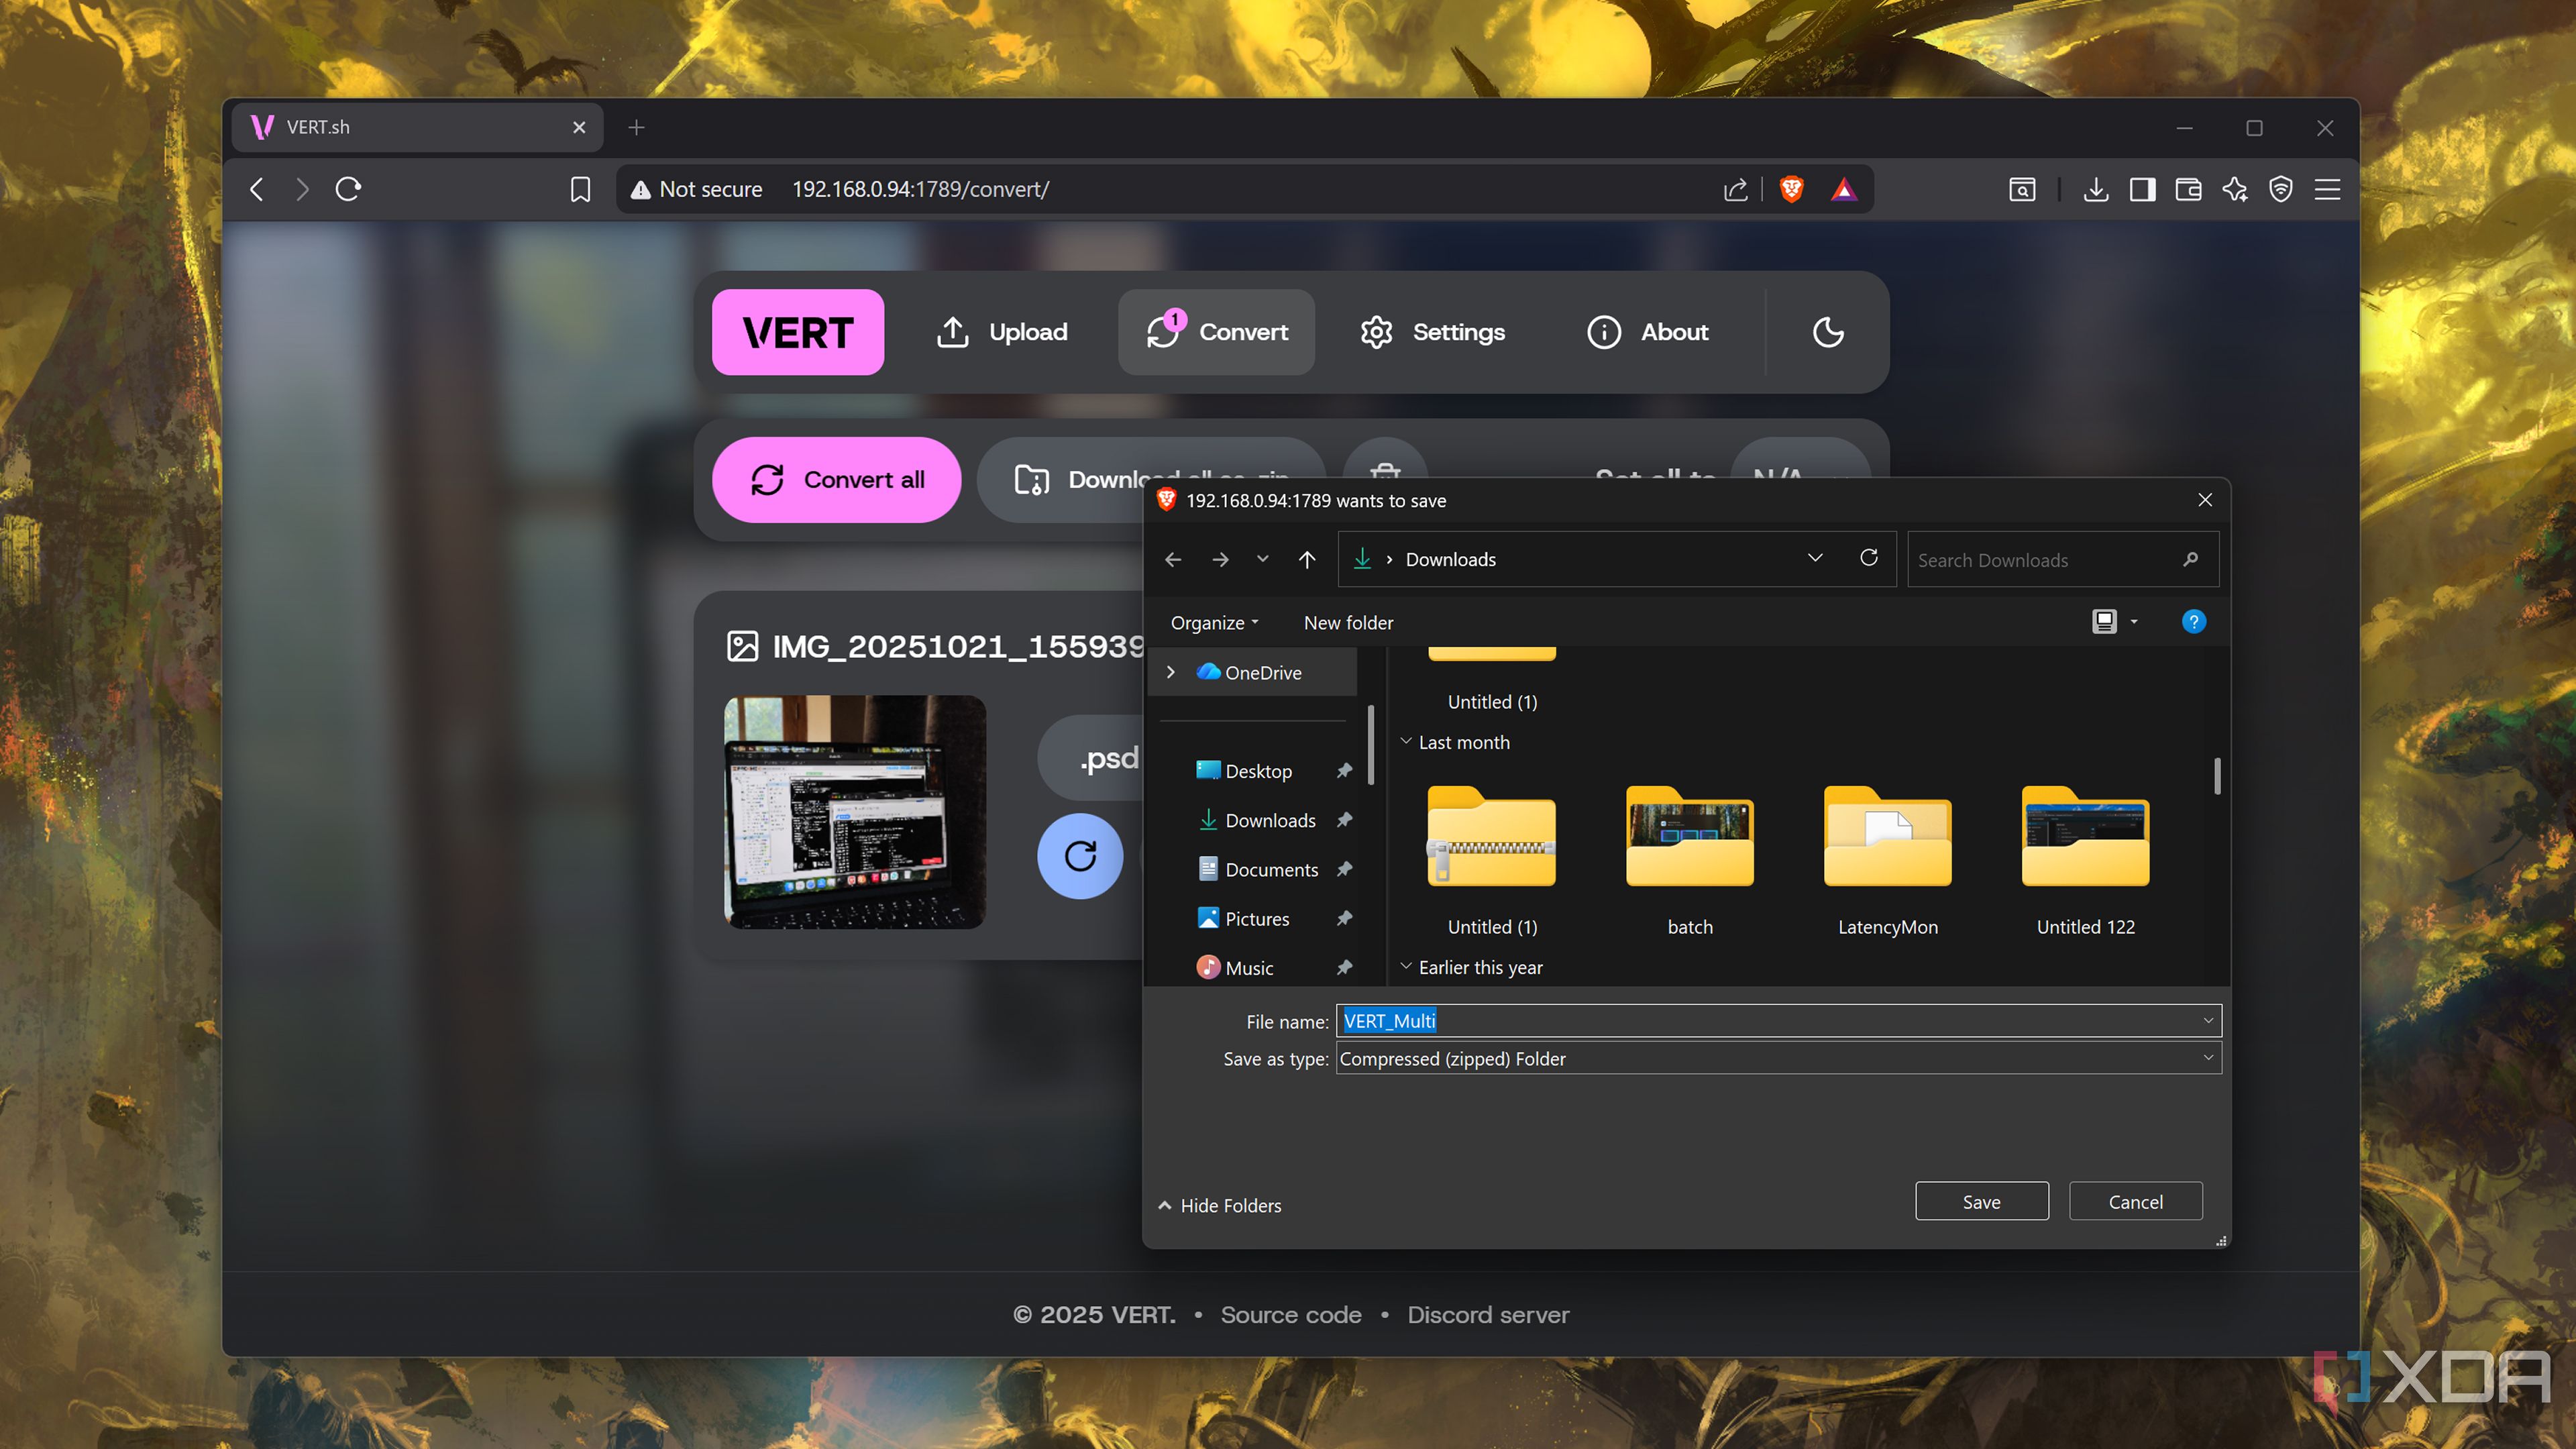
Task: Click the Save button
Action: point(1981,1202)
